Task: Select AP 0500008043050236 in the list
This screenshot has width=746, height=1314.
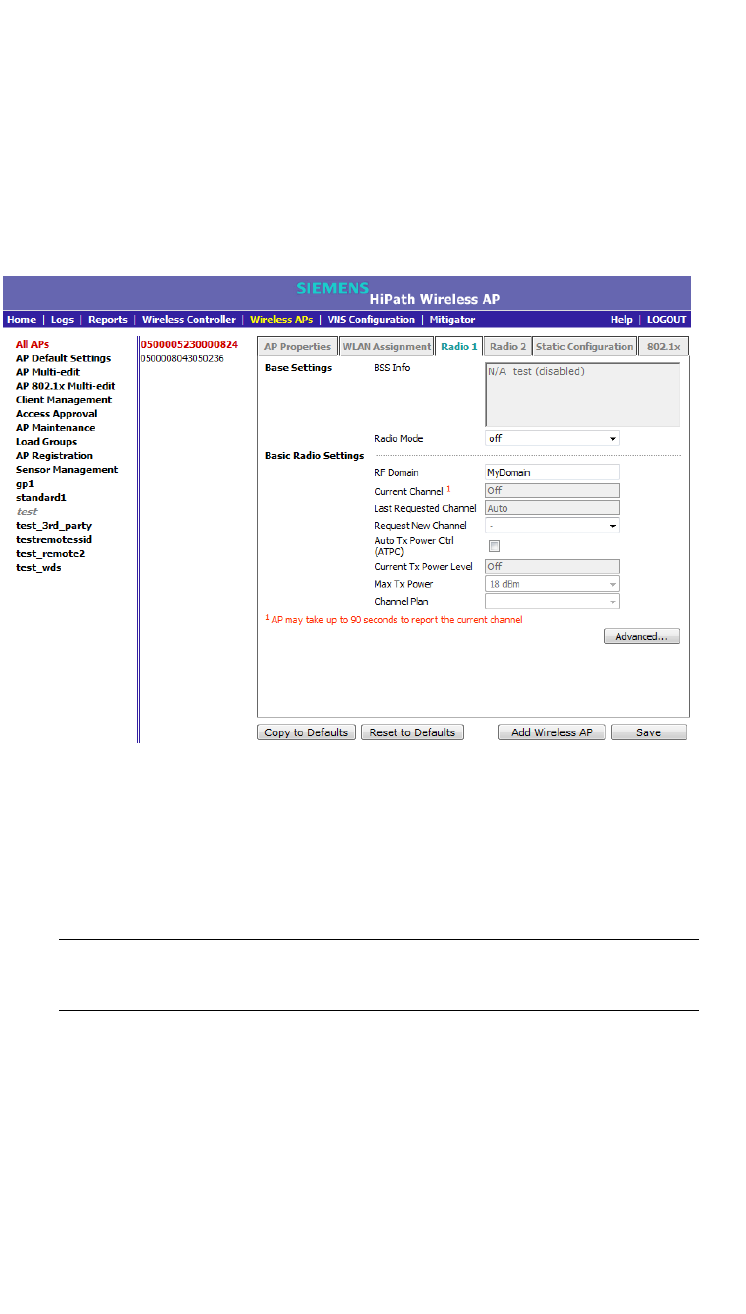Action: coord(182,358)
